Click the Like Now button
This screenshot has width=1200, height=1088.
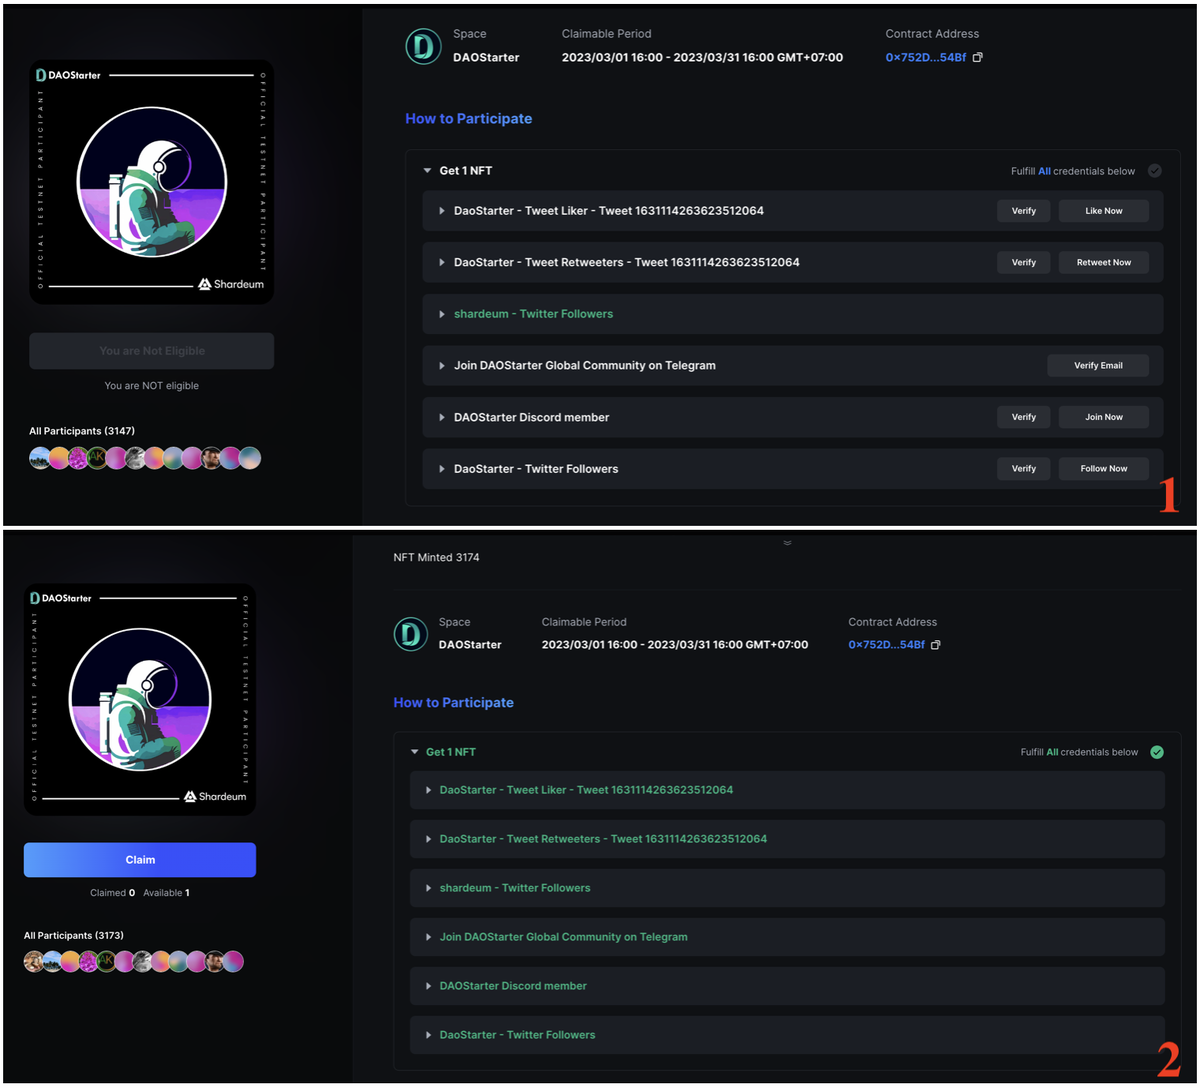tap(1104, 211)
